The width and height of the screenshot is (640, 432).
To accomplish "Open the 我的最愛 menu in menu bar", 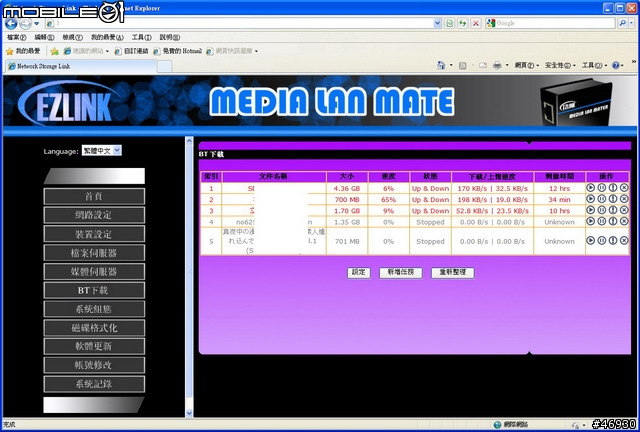I will tap(107, 37).
